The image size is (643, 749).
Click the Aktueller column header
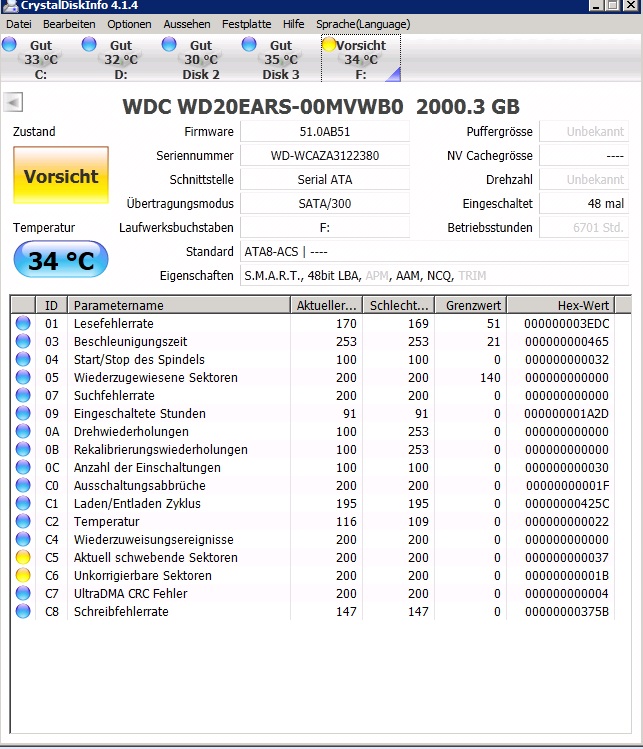click(x=327, y=305)
